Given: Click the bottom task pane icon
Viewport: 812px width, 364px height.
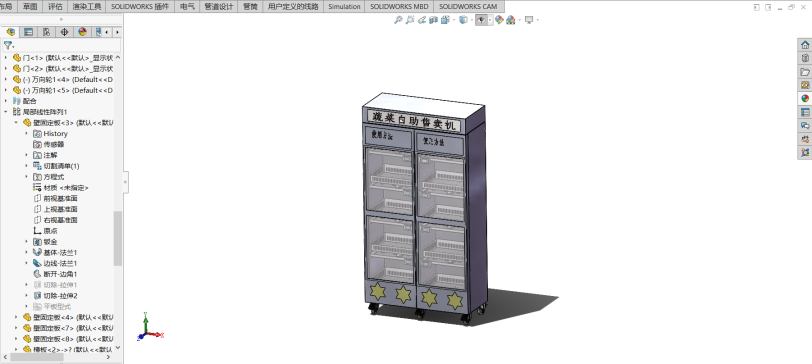Looking at the screenshot, I should click(x=805, y=152).
